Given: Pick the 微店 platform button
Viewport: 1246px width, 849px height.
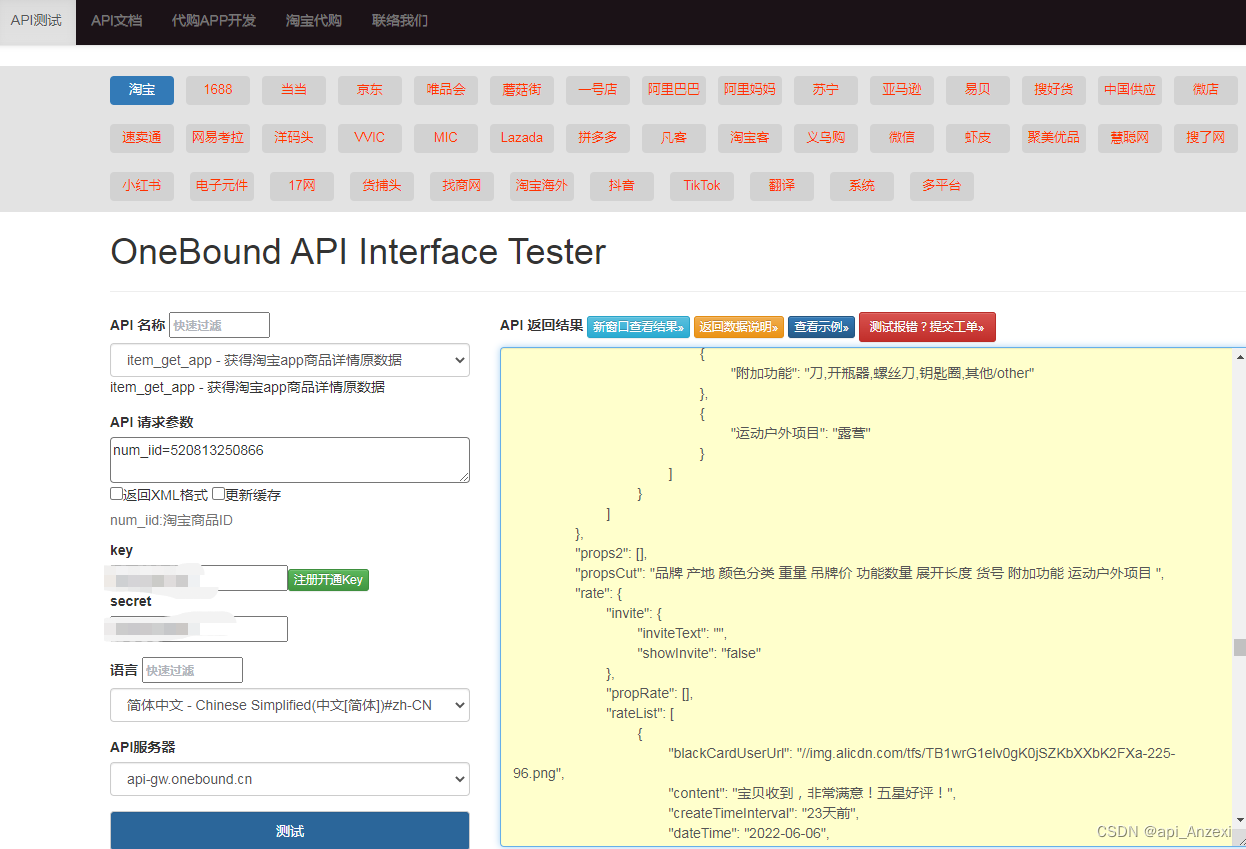Looking at the screenshot, I should (1206, 90).
